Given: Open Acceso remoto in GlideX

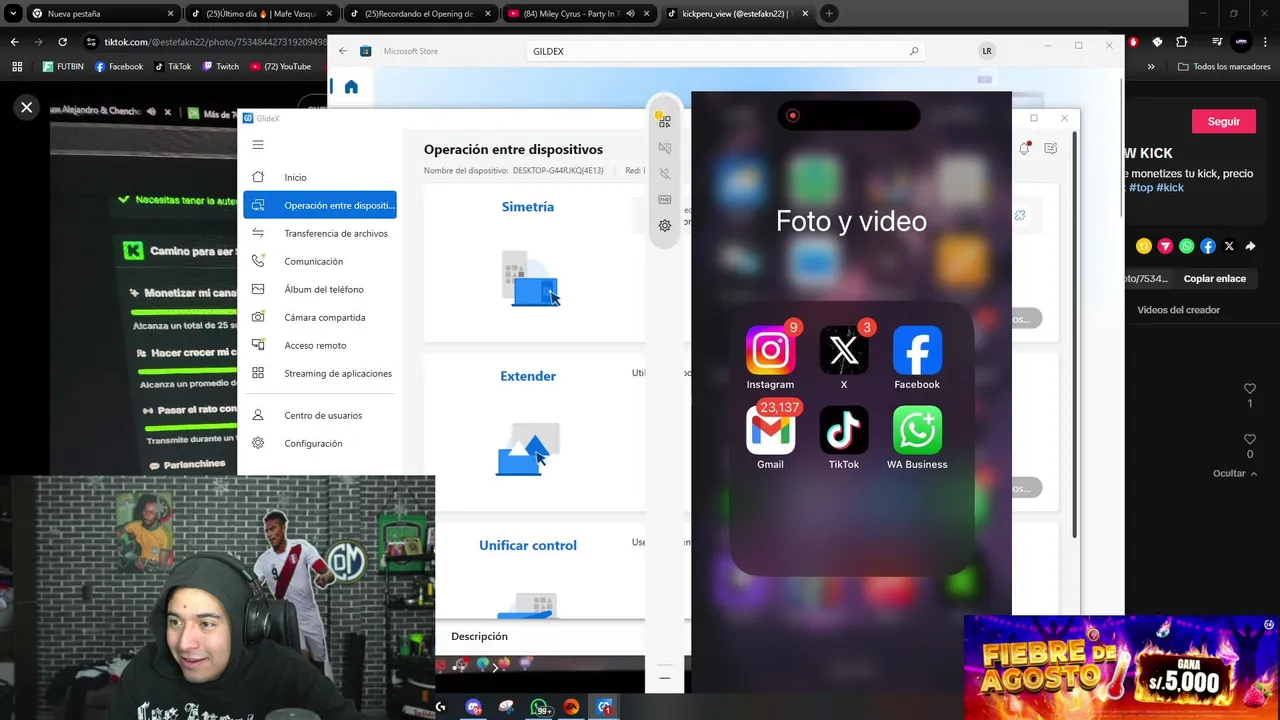Looking at the screenshot, I should click(x=320, y=345).
